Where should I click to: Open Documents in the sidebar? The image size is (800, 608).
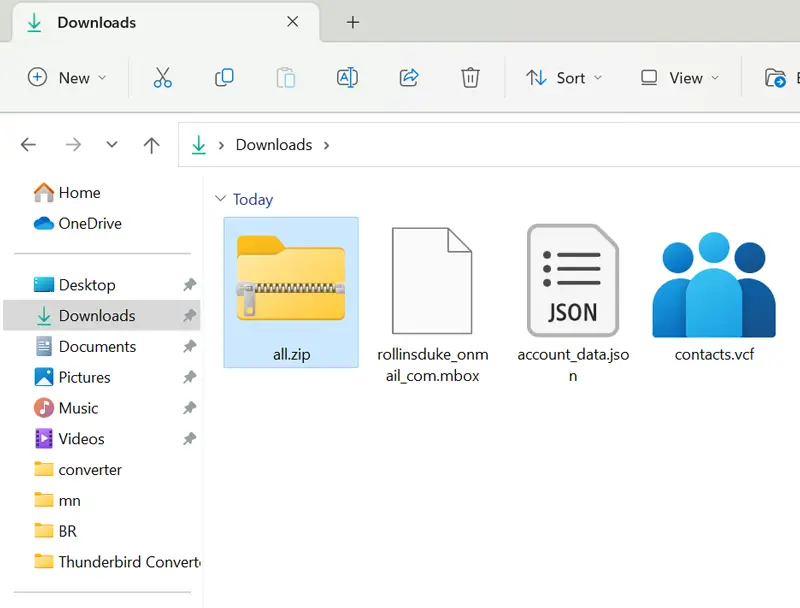[x=97, y=346]
